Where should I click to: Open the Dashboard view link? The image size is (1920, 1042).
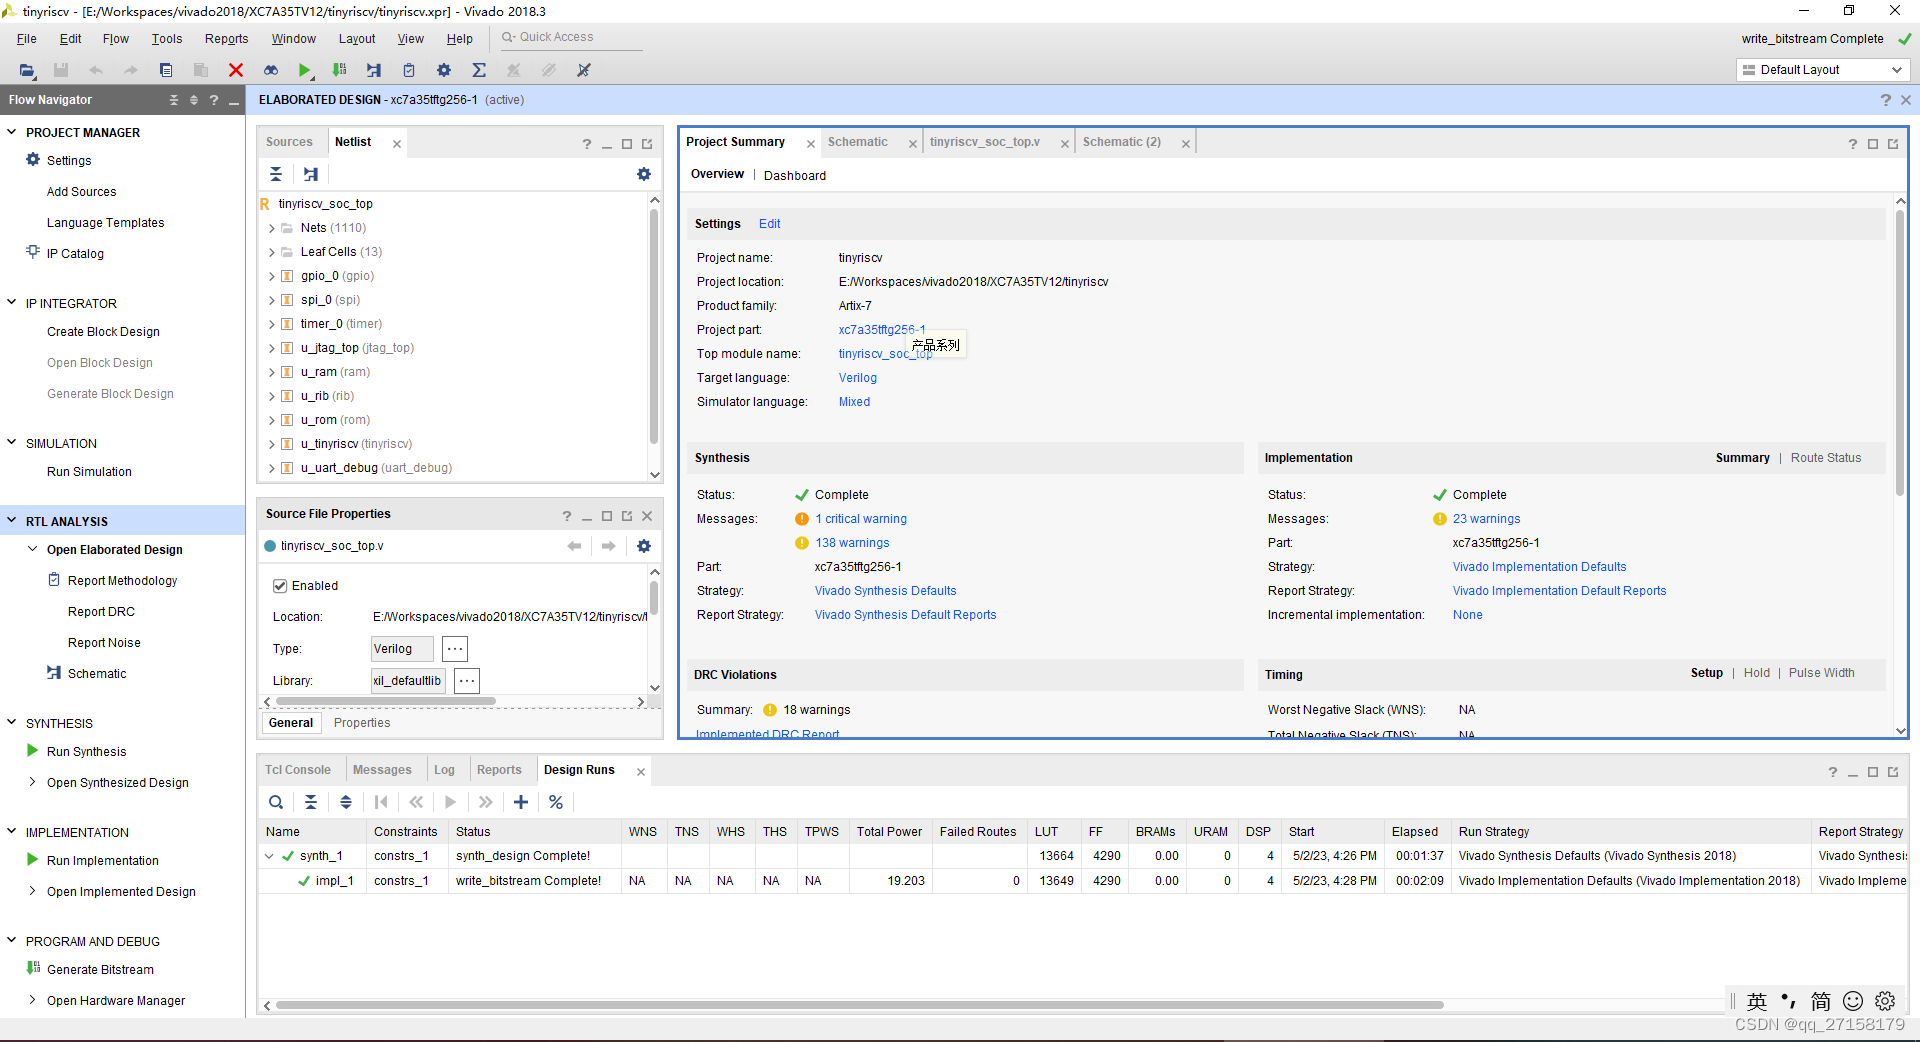[795, 176]
